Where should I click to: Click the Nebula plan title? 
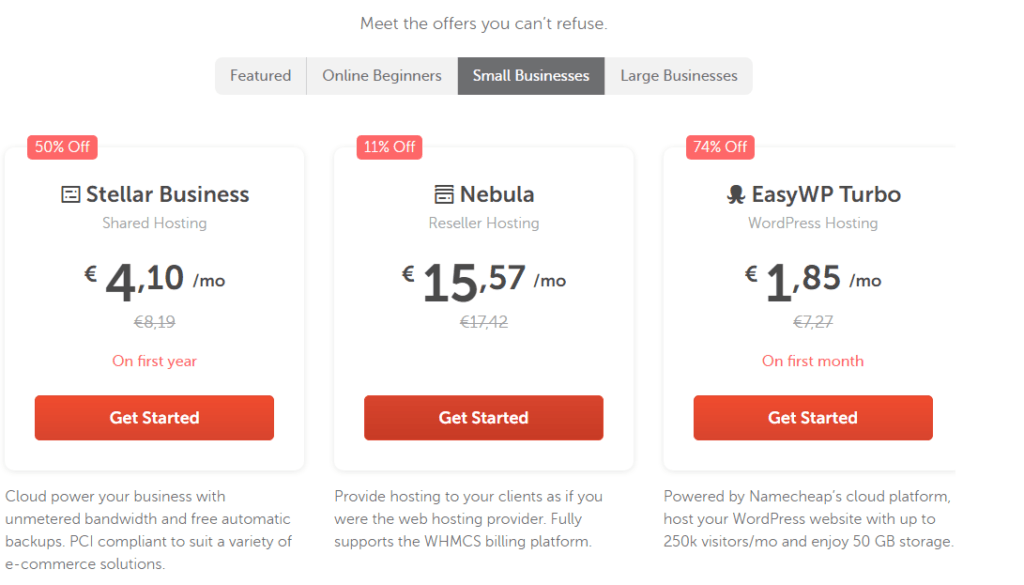coord(497,195)
